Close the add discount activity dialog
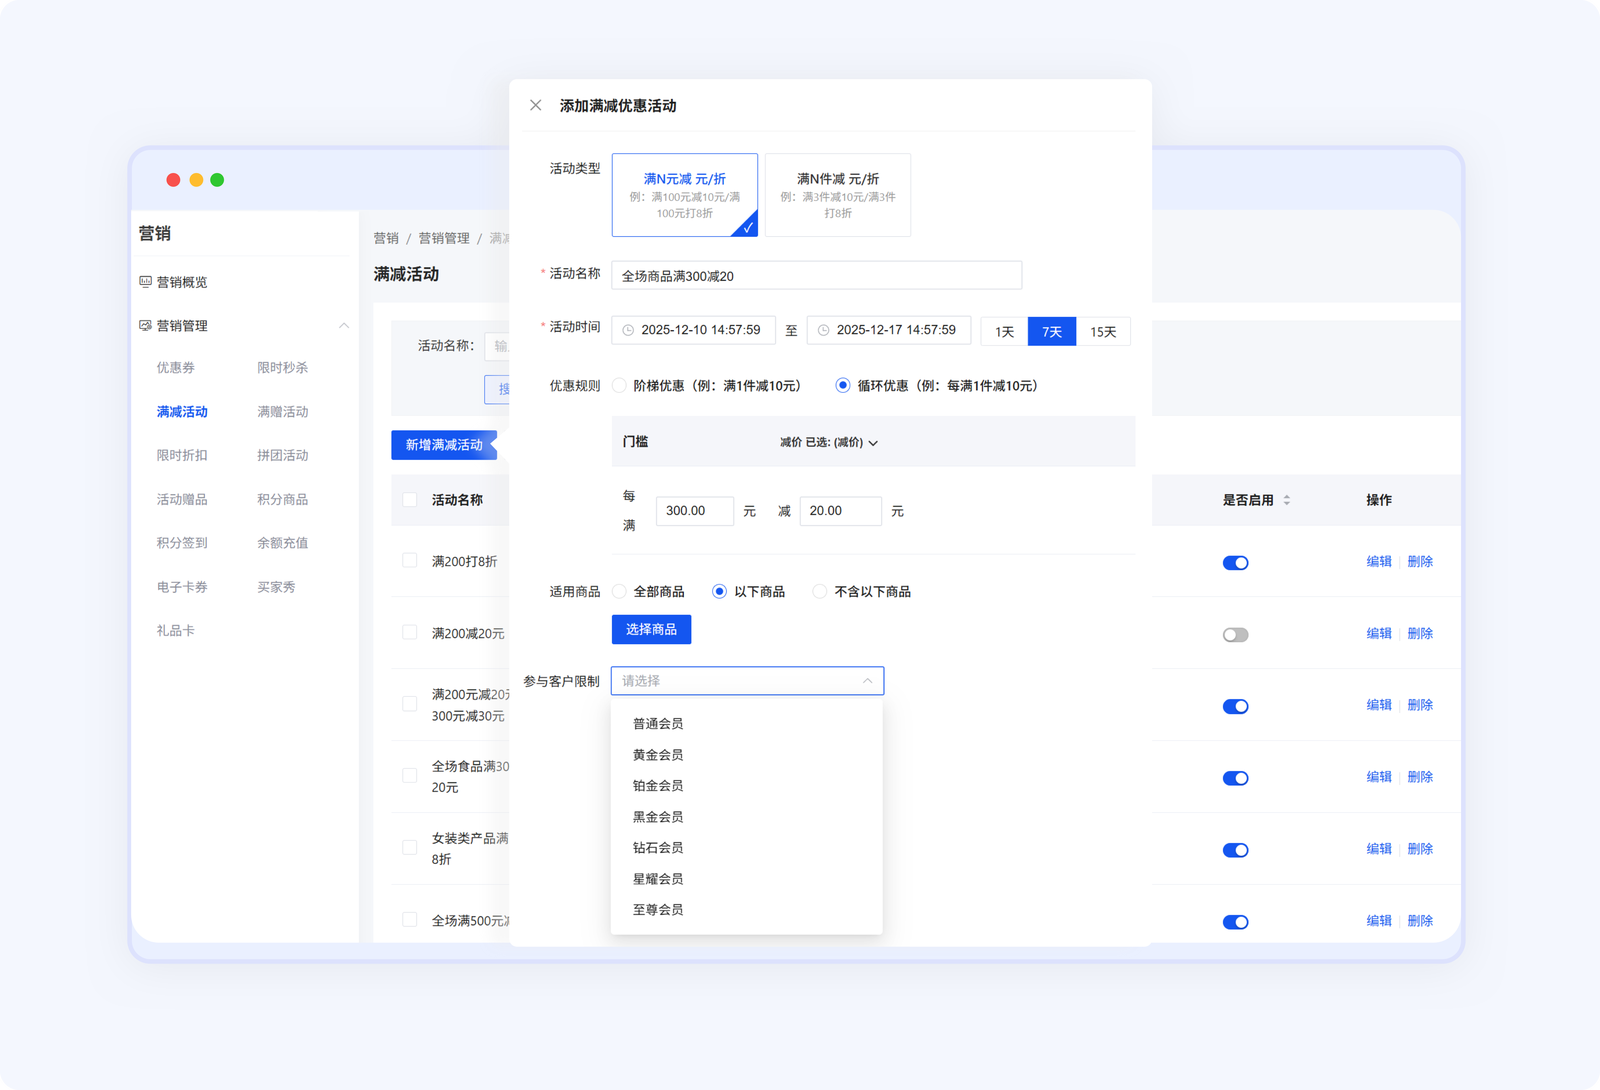This screenshot has height=1090, width=1600. point(536,105)
